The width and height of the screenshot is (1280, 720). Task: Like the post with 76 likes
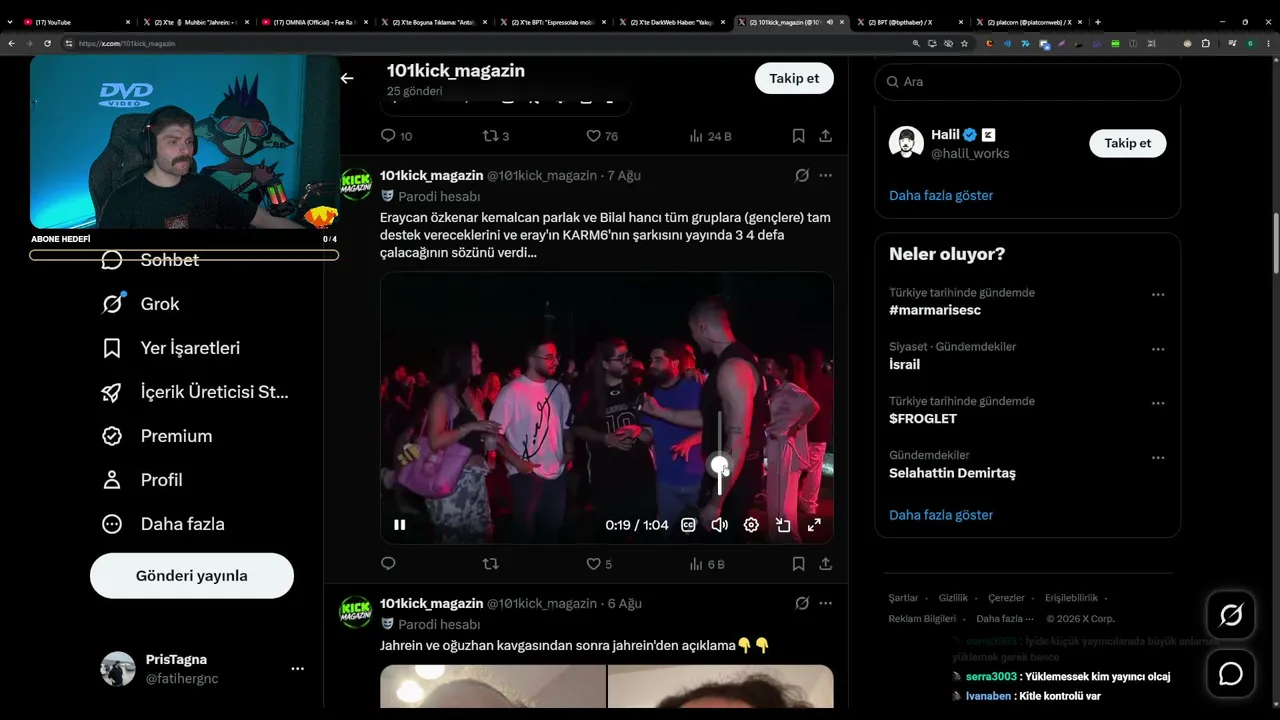pos(602,136)
